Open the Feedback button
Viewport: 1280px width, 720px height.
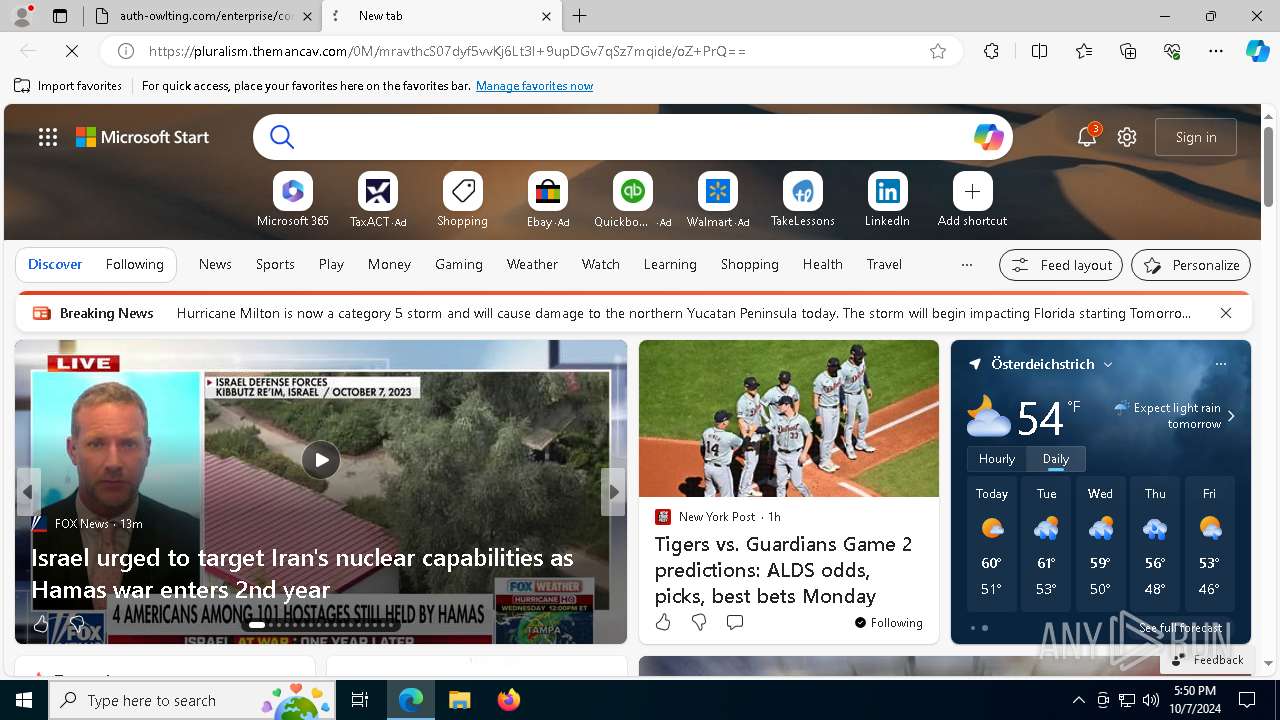tap(1207, 660)
